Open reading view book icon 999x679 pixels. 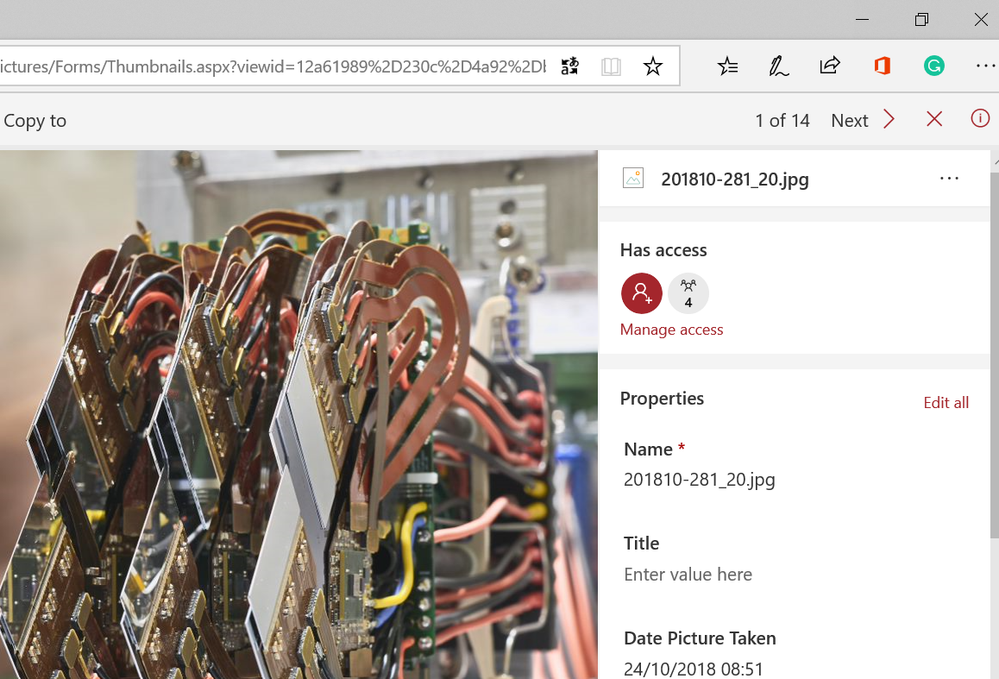click(611, 66)
